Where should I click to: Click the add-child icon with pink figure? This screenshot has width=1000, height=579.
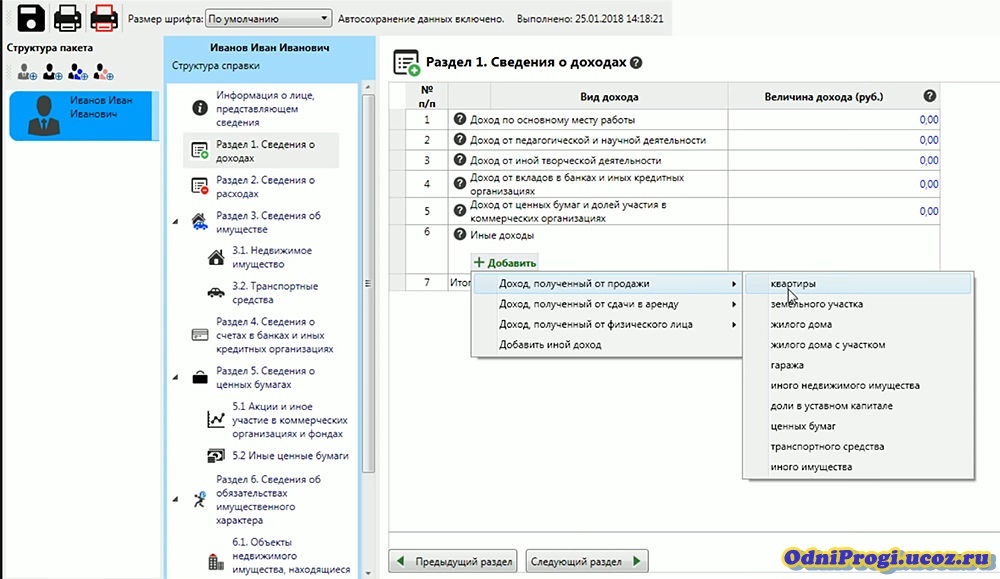(103, 72)
